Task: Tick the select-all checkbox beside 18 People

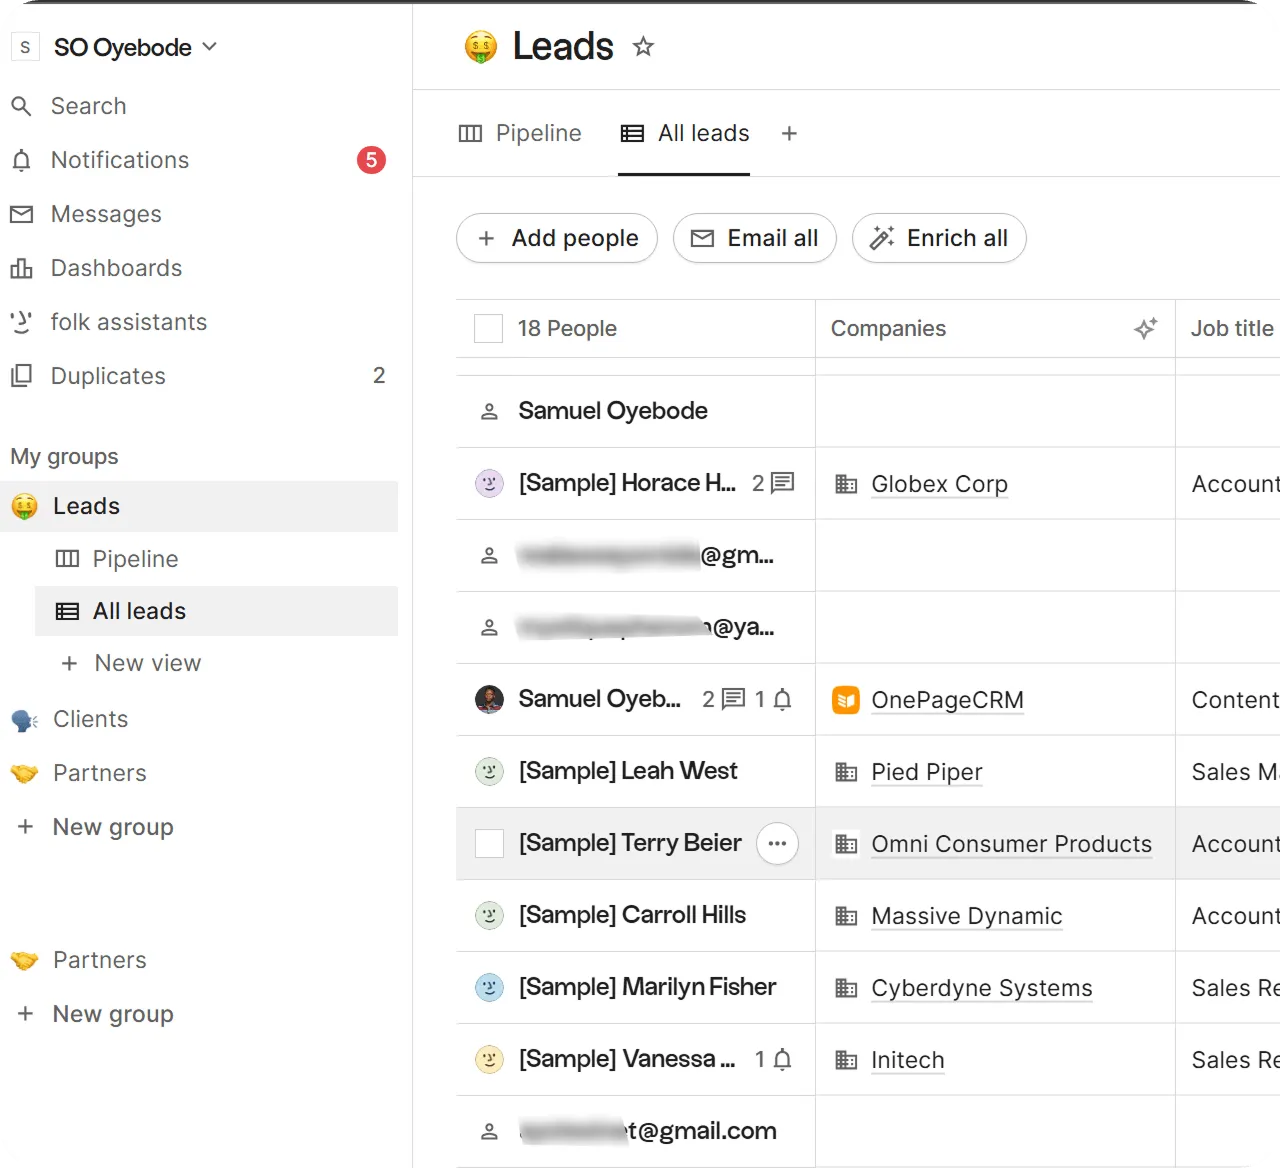Action: point(488,328)
